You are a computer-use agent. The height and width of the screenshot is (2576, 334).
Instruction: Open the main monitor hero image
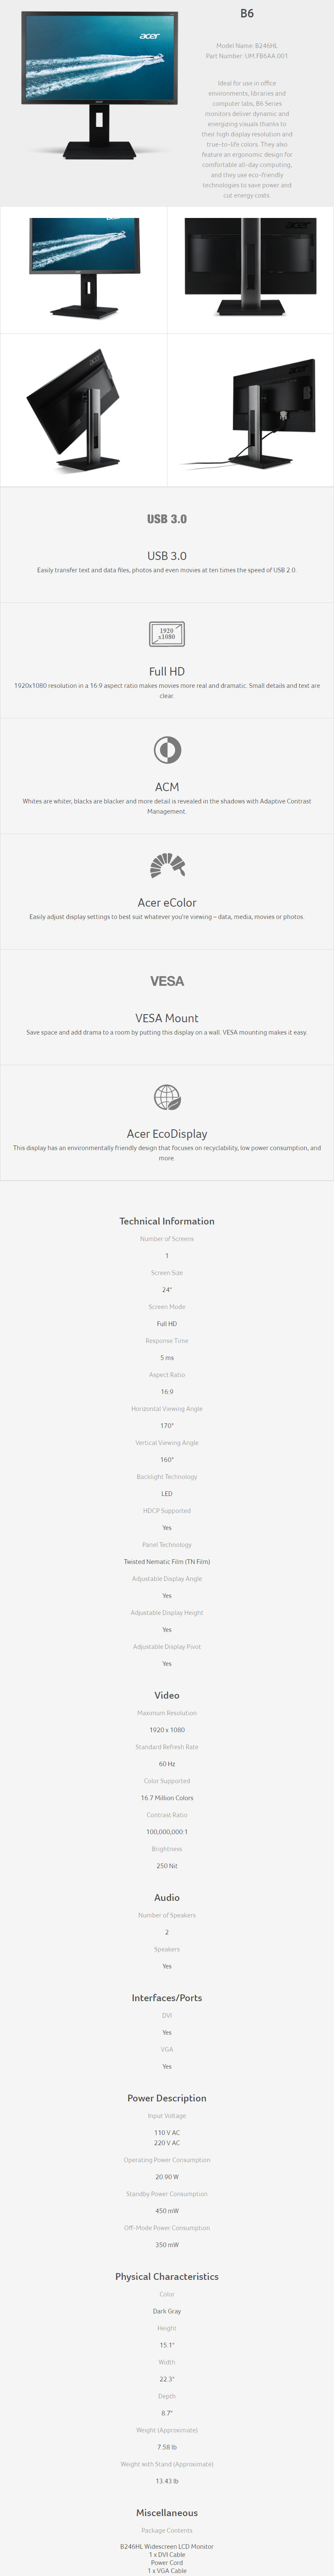[99, 86]
